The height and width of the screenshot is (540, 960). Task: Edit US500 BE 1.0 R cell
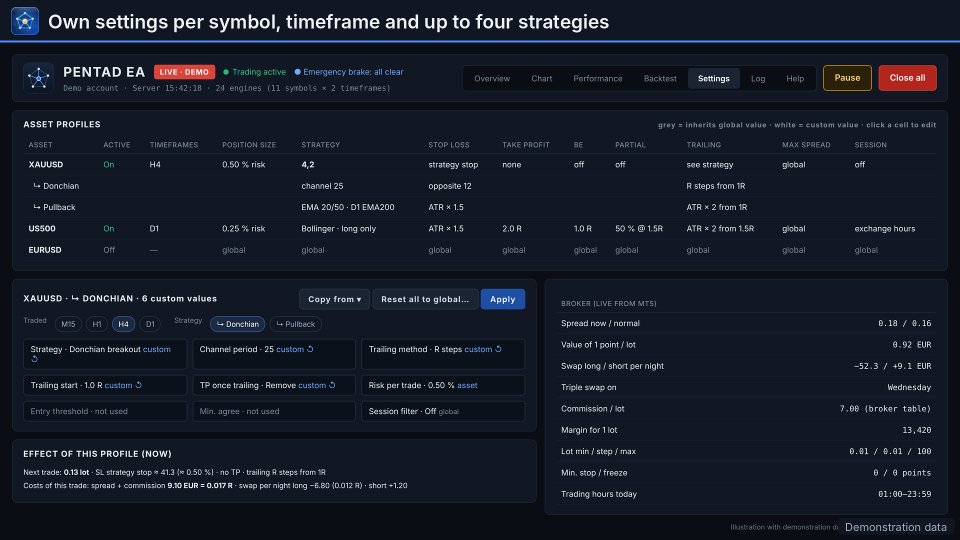(582, 228)
